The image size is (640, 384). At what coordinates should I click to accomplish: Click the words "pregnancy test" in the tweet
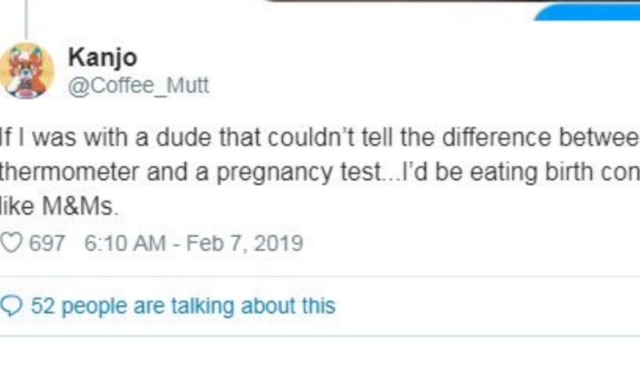[299, 173]
